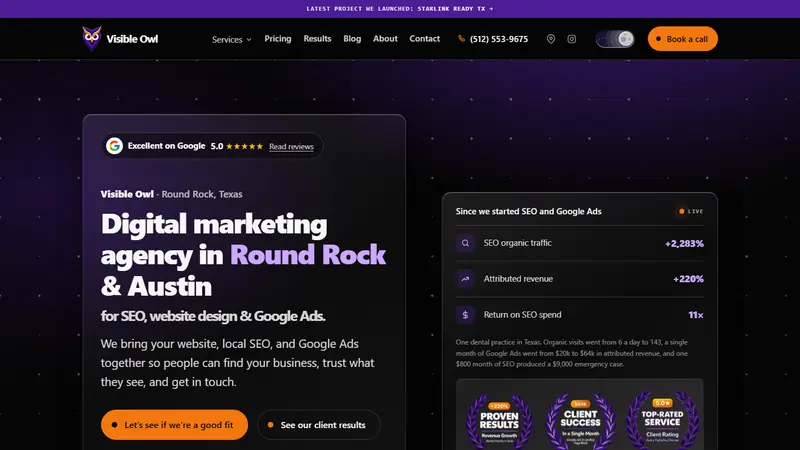The image size is (800, 450).
Task: Open the Contact page
Action: tap(424, 39)
